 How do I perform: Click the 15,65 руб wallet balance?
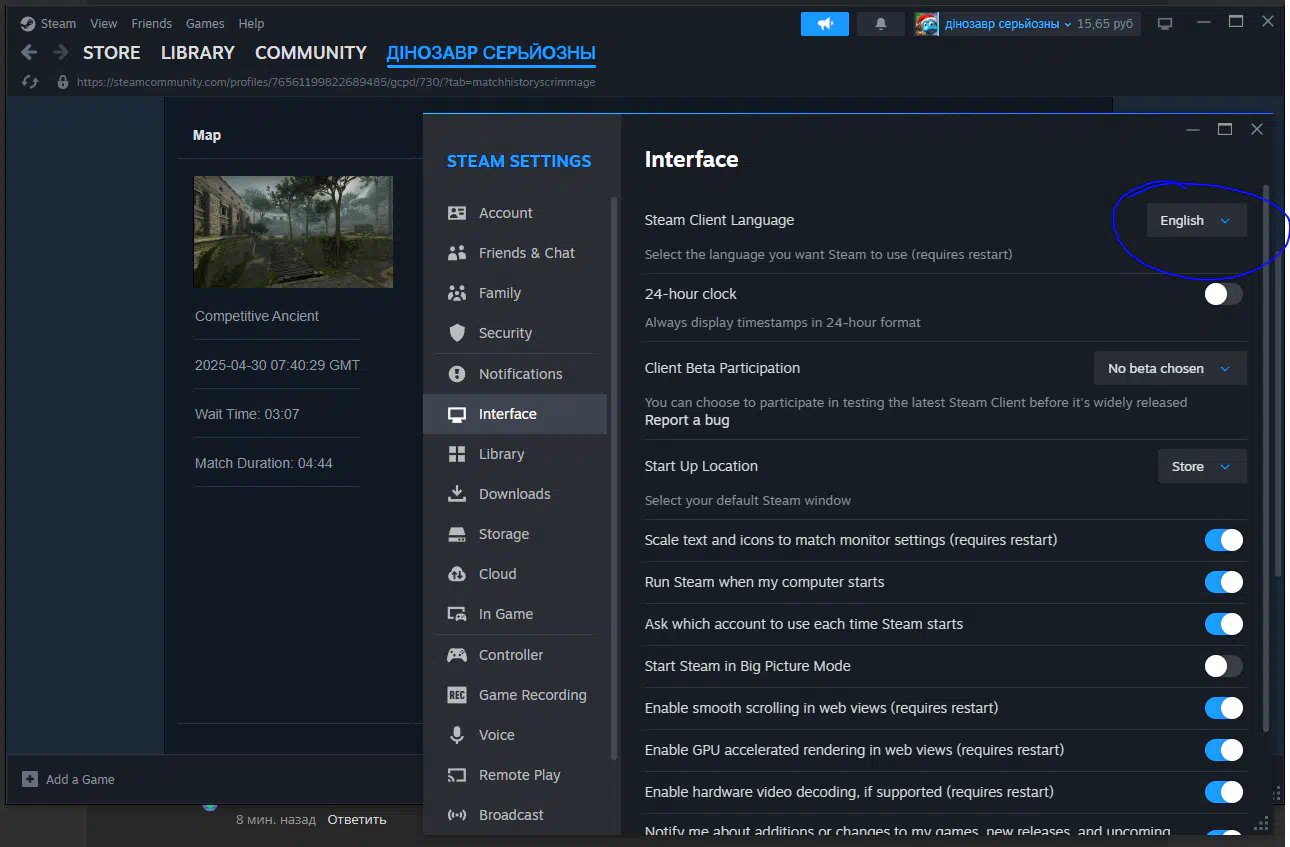1105,24
